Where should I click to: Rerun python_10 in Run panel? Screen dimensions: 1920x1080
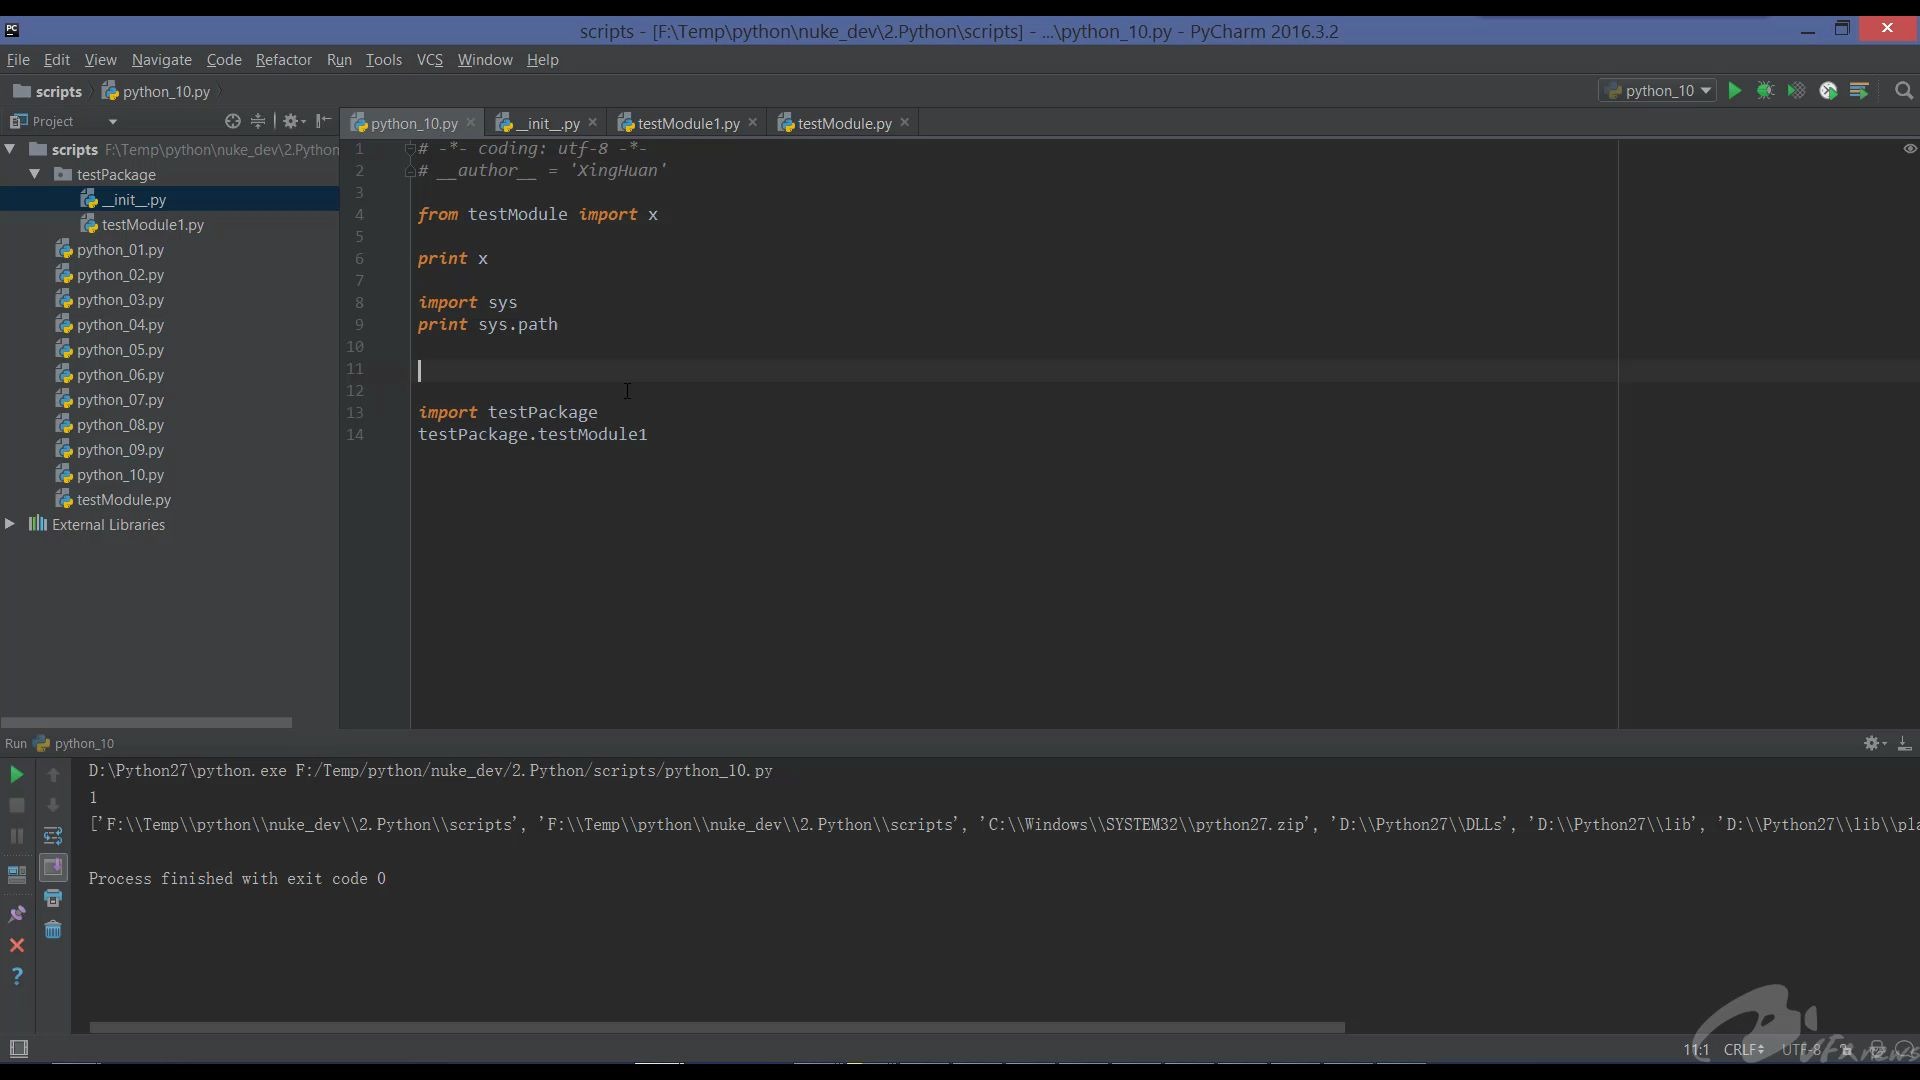[x=16, y=774]
